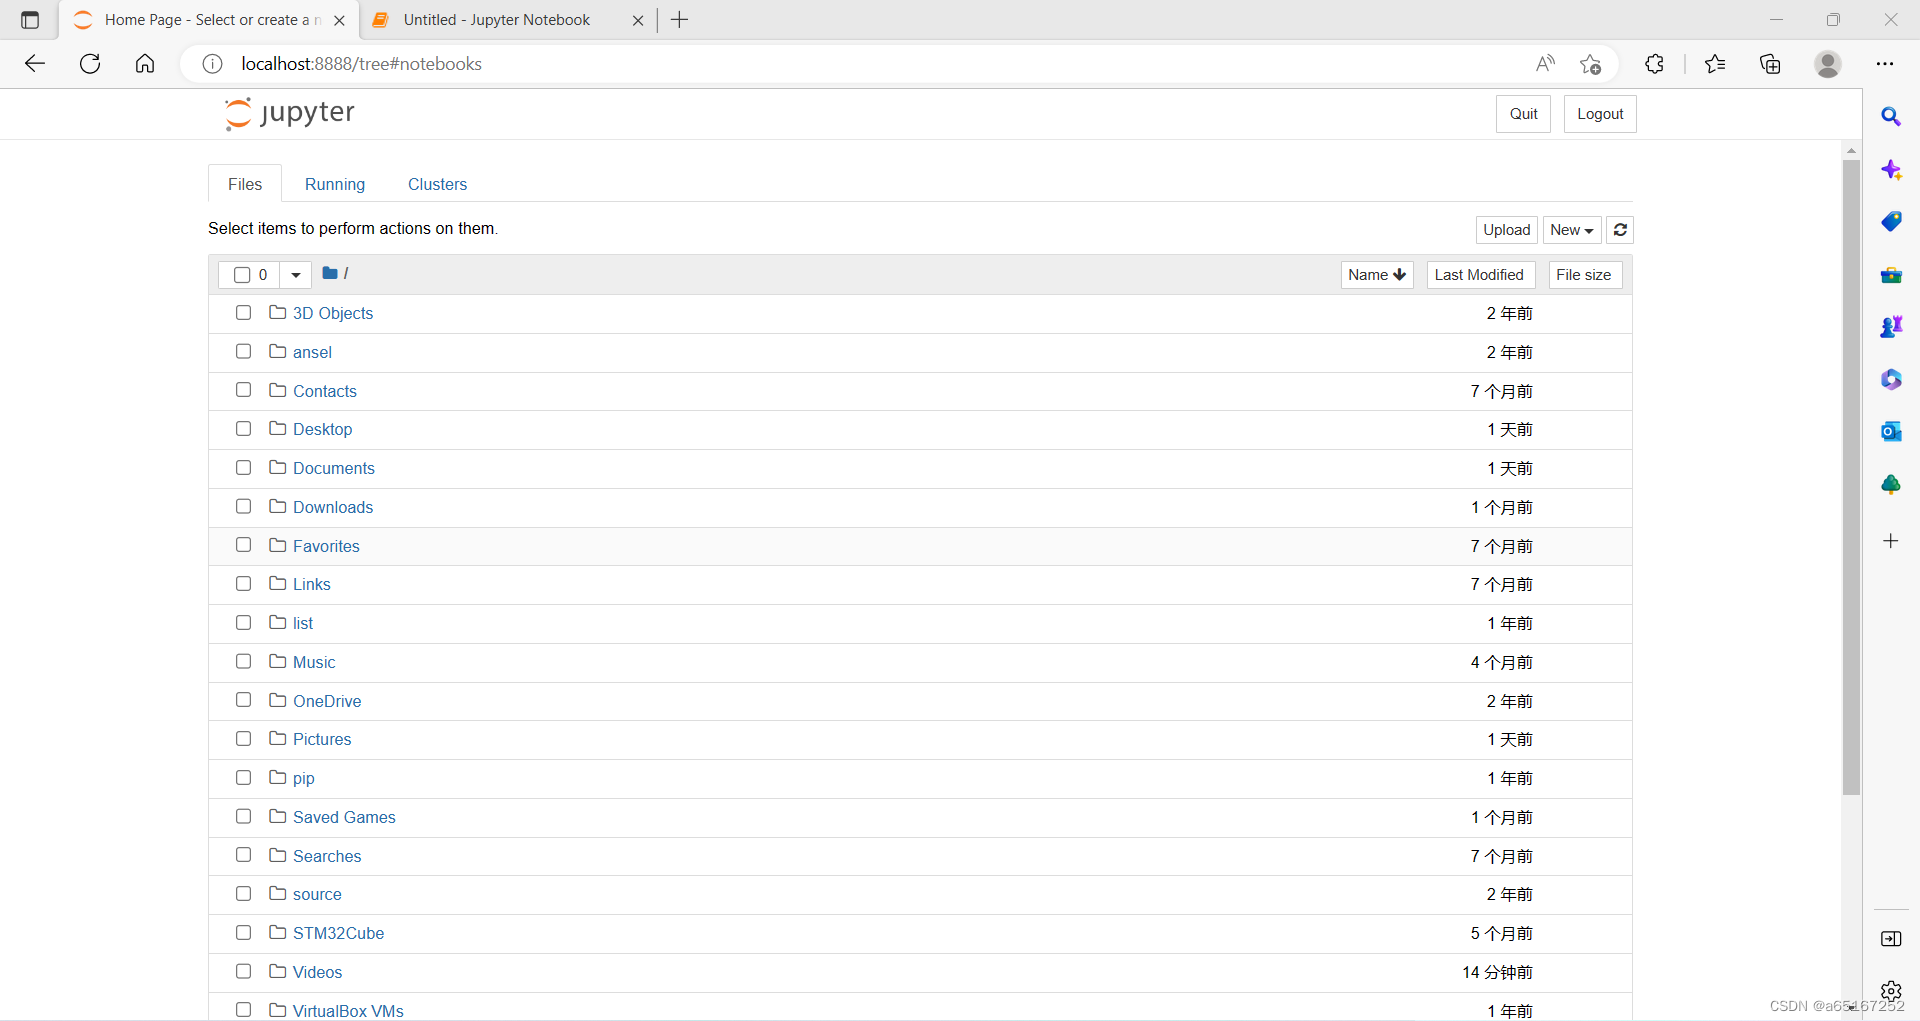1920x1021 pixels.
Task: Open the green tree sidebar icon
Action: (x=1891, y=485)
